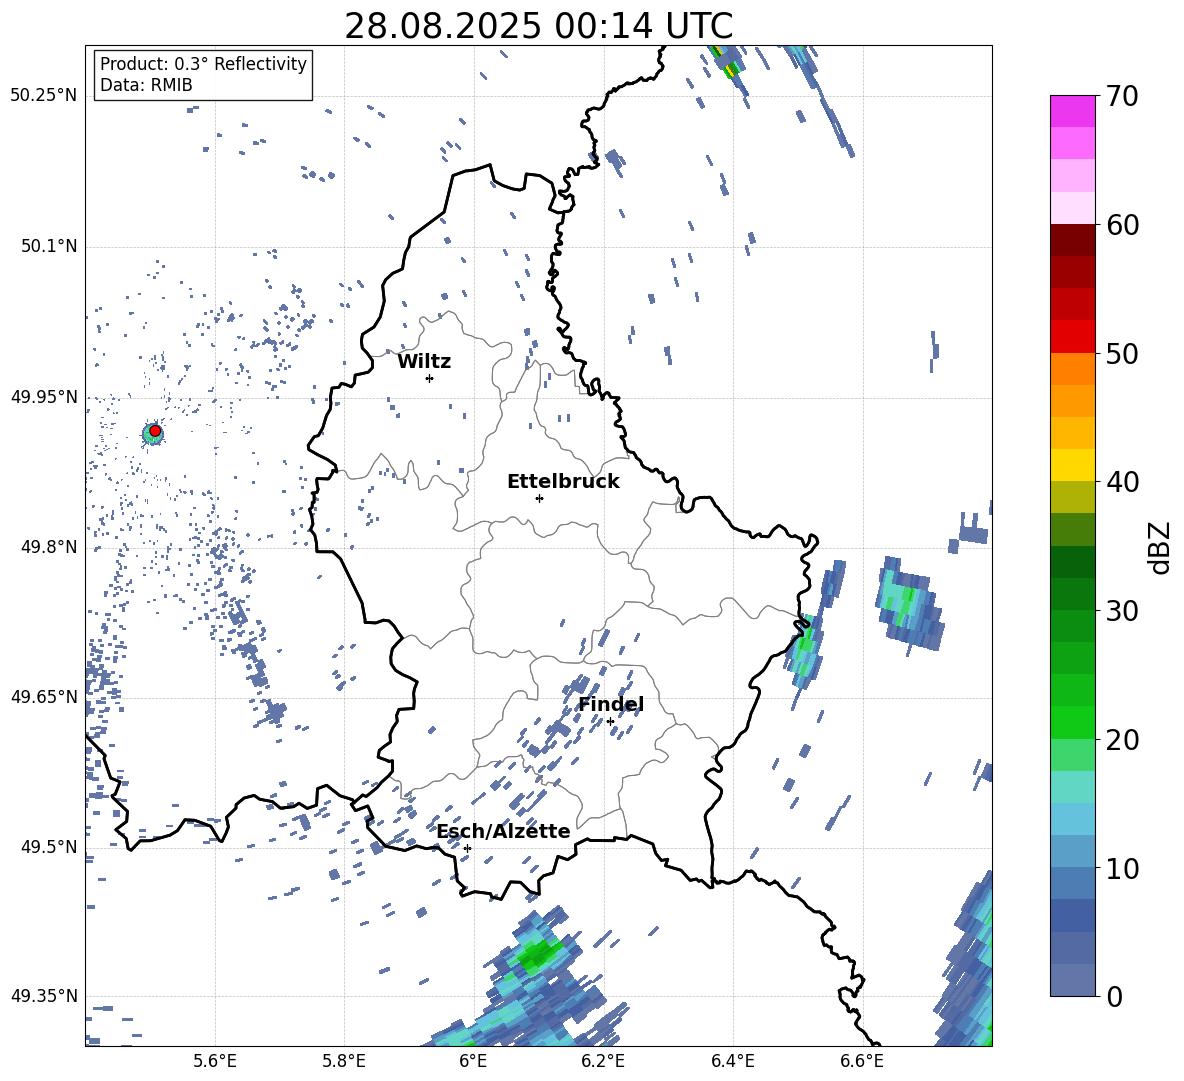Click the colorbar 20 tick label
The height and width of the screenshot is (1081, 1184).
click(x=1123, y=739)
